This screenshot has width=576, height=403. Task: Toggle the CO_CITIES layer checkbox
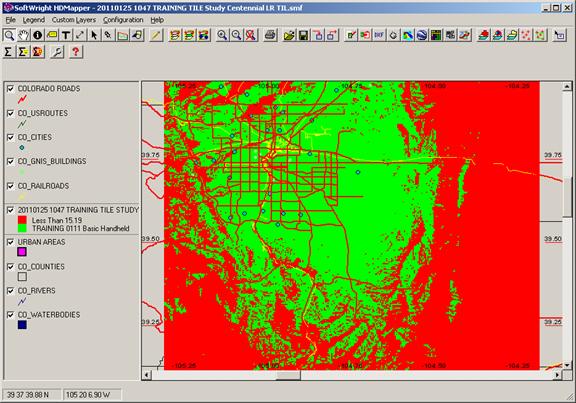pos(11,137)
